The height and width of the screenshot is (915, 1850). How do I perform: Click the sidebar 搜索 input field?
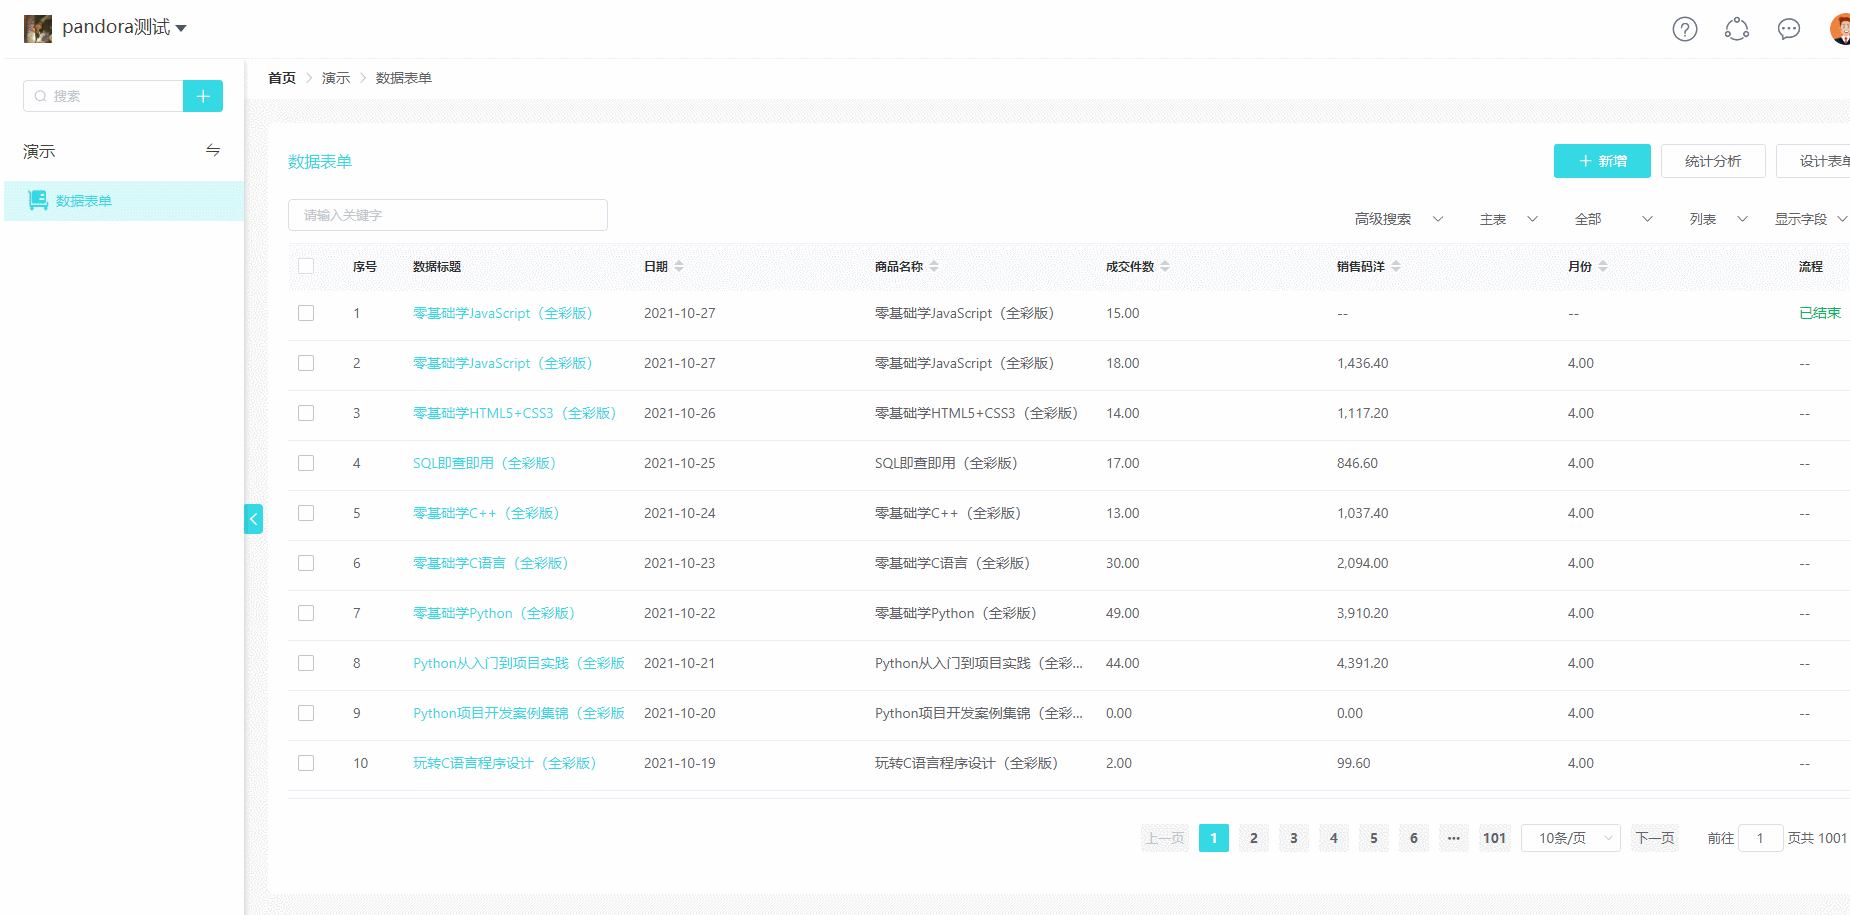click(103, 96)
